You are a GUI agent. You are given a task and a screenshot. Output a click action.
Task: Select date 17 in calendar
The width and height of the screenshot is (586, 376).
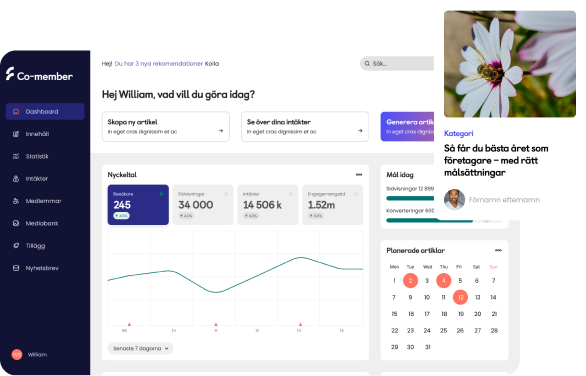(427, 314)
